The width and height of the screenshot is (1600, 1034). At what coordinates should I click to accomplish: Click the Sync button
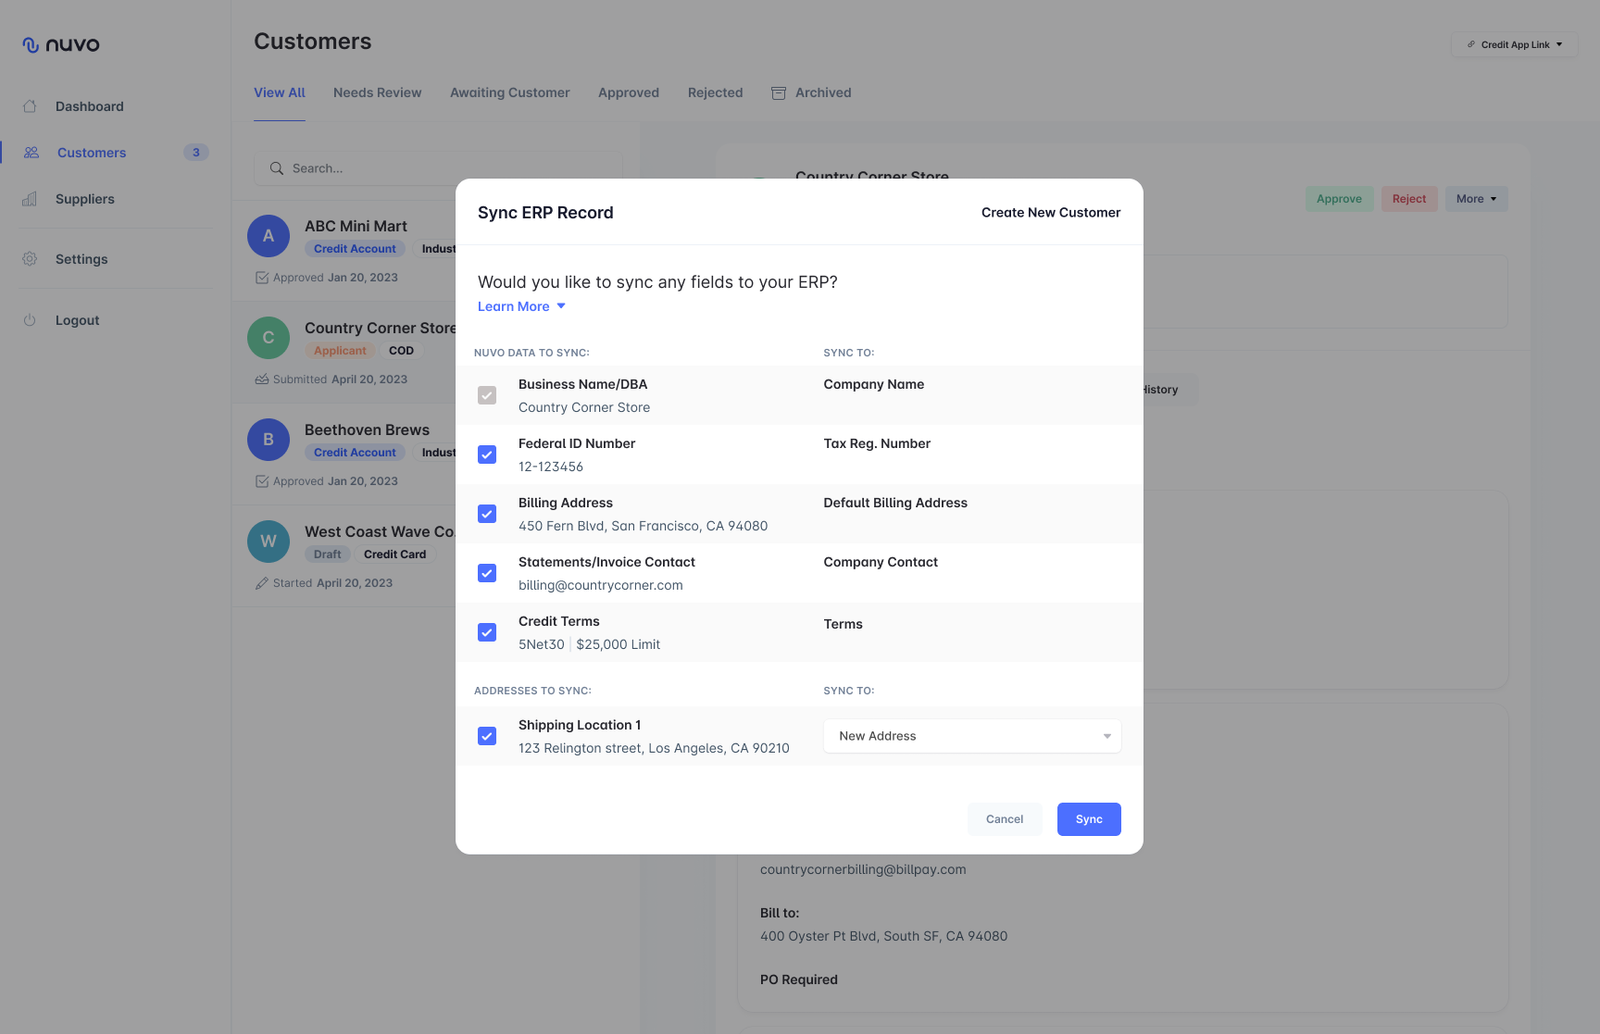pyautogui.click(x=1089, y=819)
